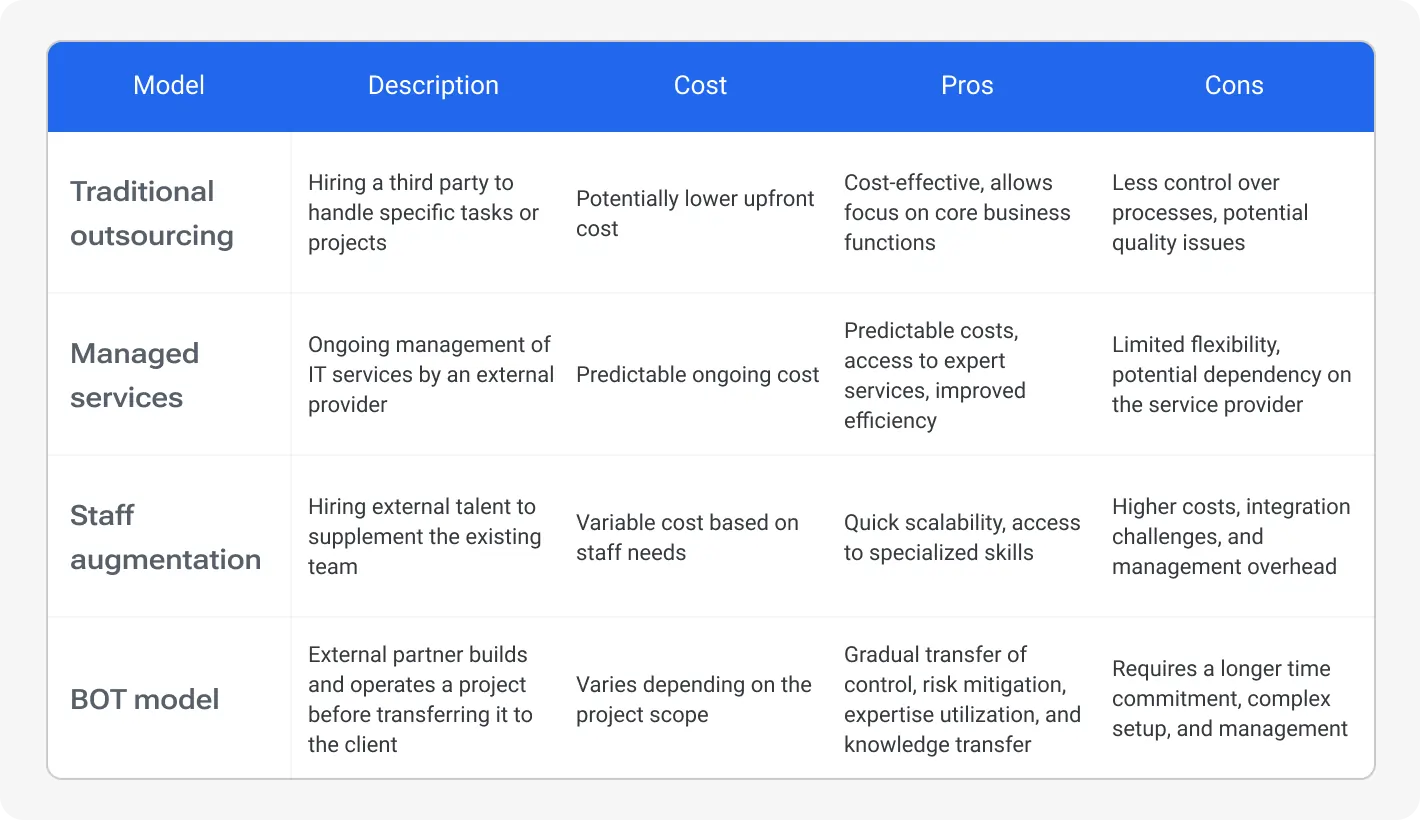Click the Limited flexibility cons cell
The height and width of the screenshot is (820, 1420).
[1232, 375]
